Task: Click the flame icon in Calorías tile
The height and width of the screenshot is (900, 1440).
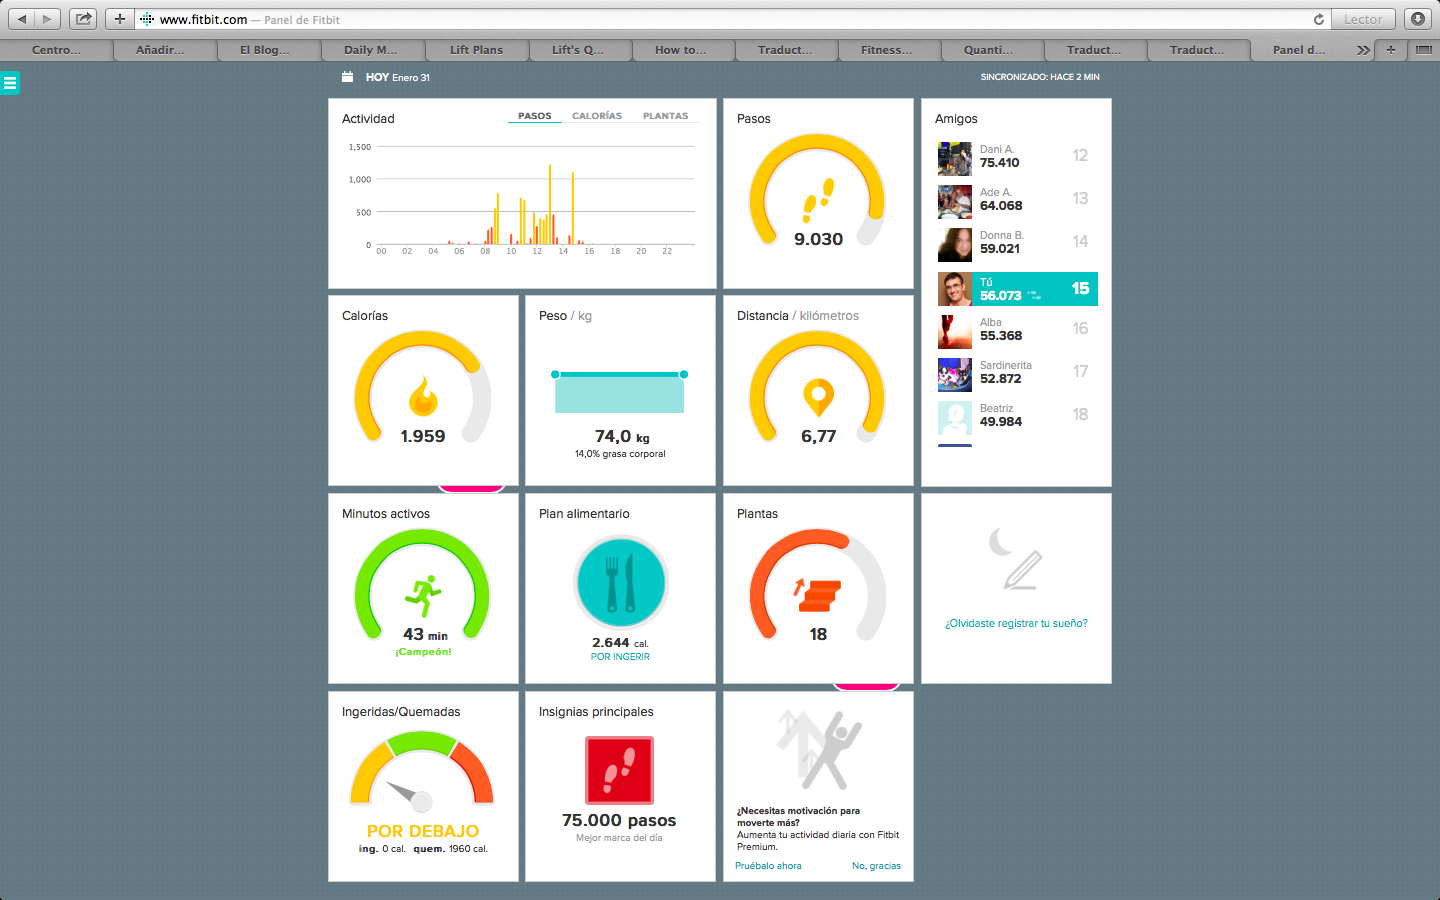Action: click(x=423, y=396)
